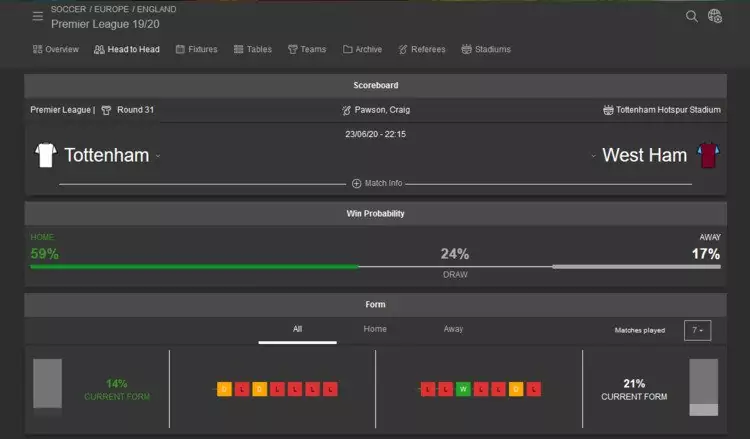Click the Scoreboard section header
The height and width of the screenshot is (439, 750).
coord(375,86)
